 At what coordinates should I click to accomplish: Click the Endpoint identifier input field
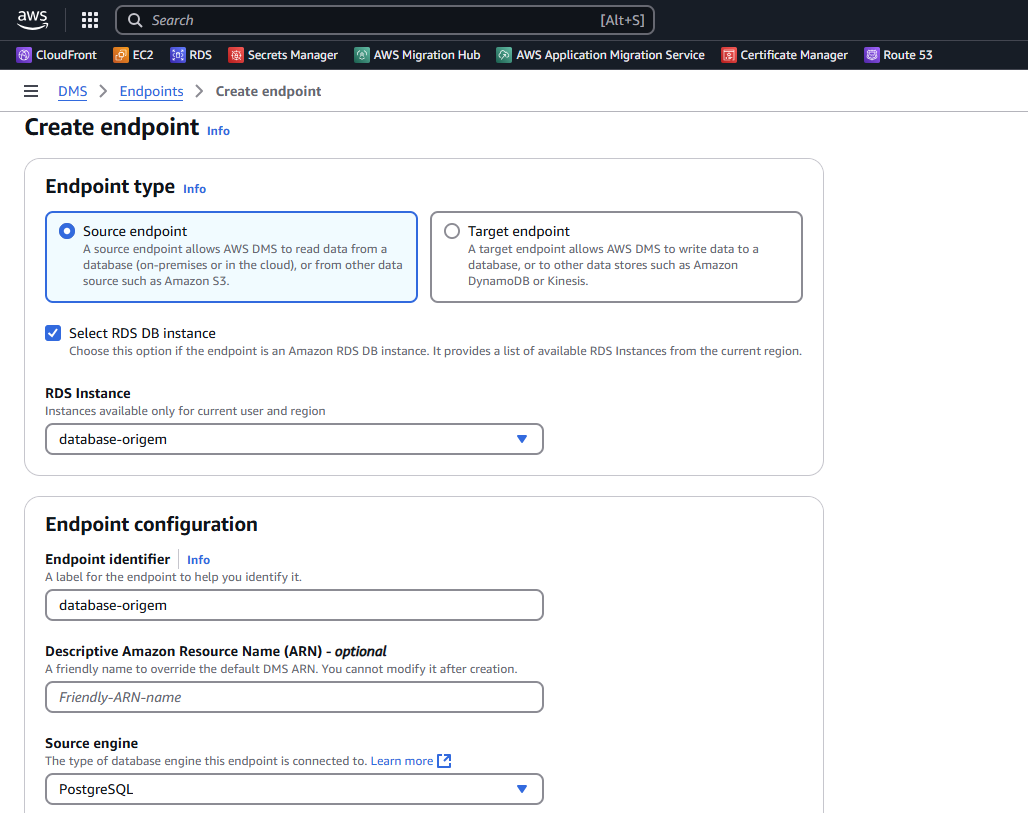[294, 605]
